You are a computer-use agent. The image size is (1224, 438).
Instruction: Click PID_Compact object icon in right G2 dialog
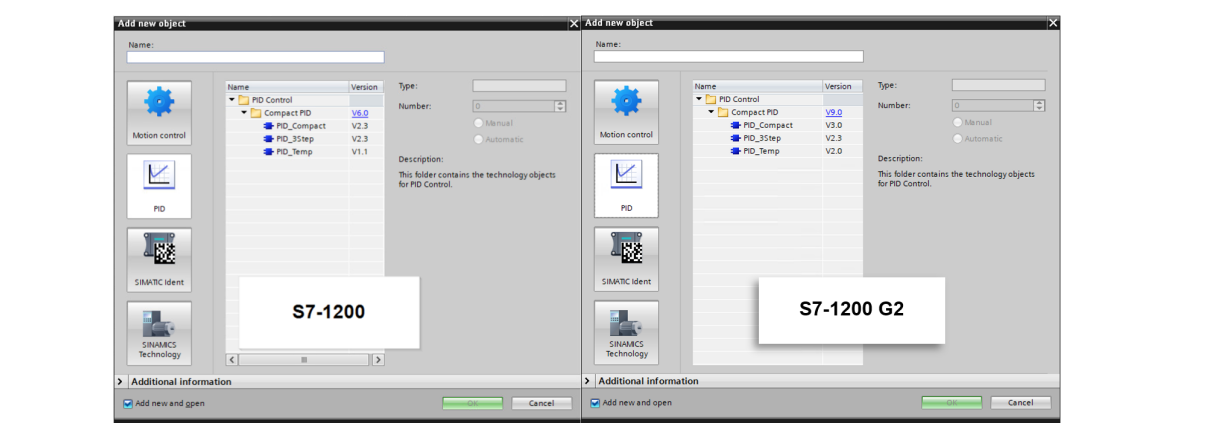point(736,125)
